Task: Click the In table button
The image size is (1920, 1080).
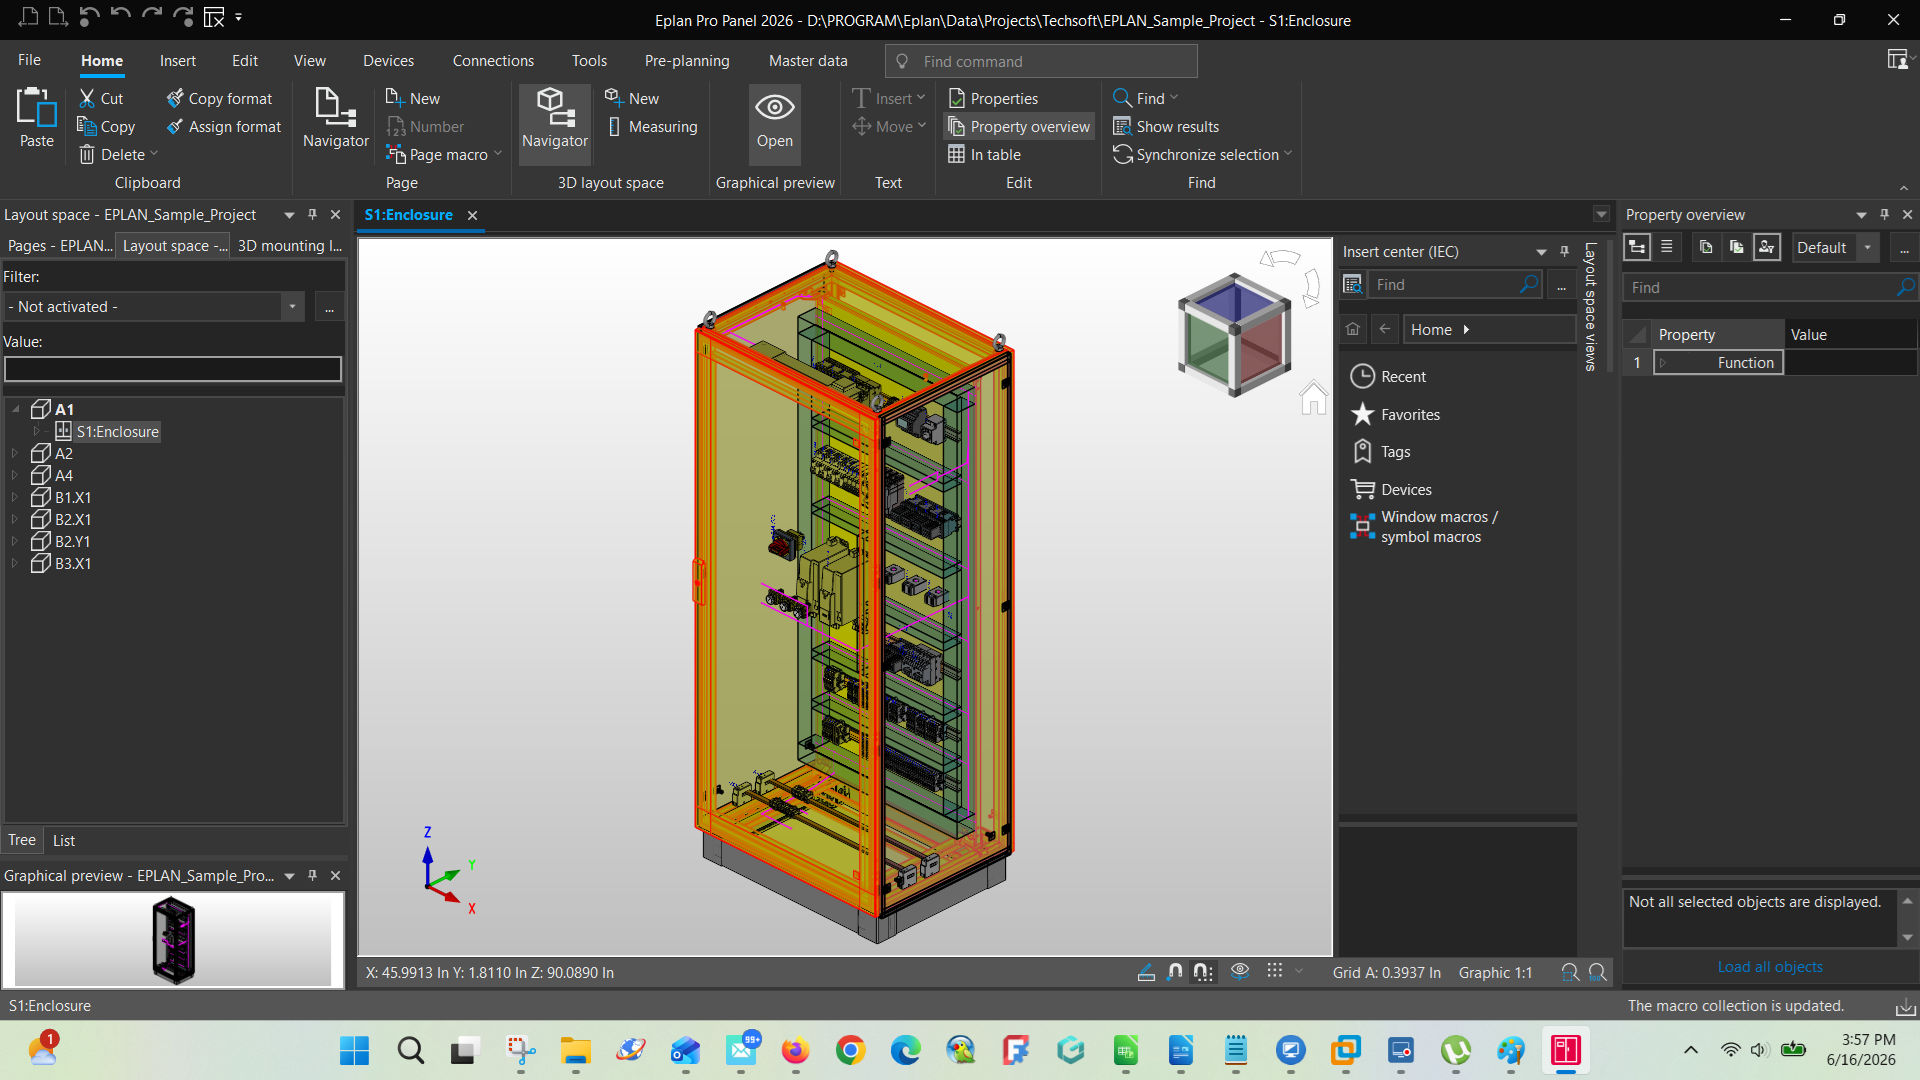Action: click(x=984, y=154)
